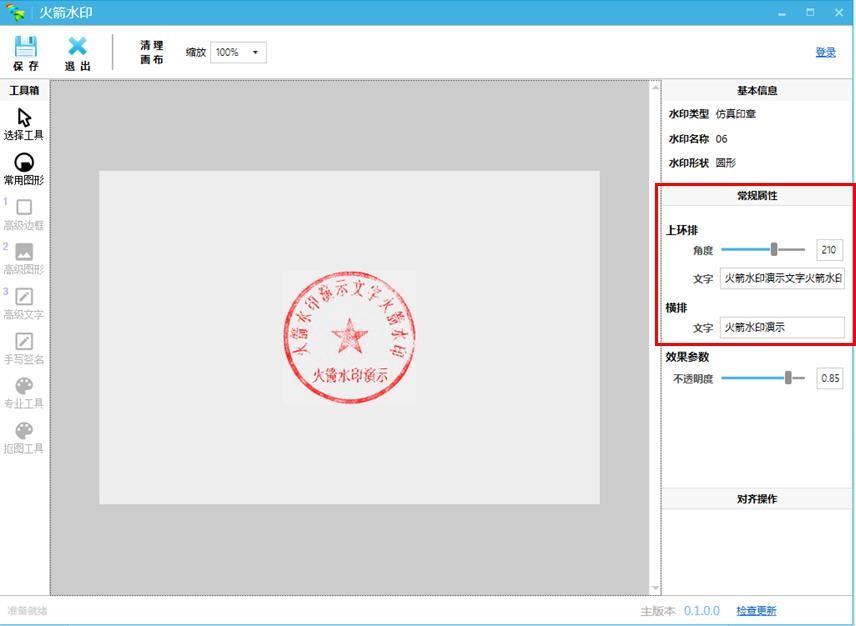Select the professional tools (专业工具) palette
Viewport: 856px width, 626px height.
click(x=24, y=387)
